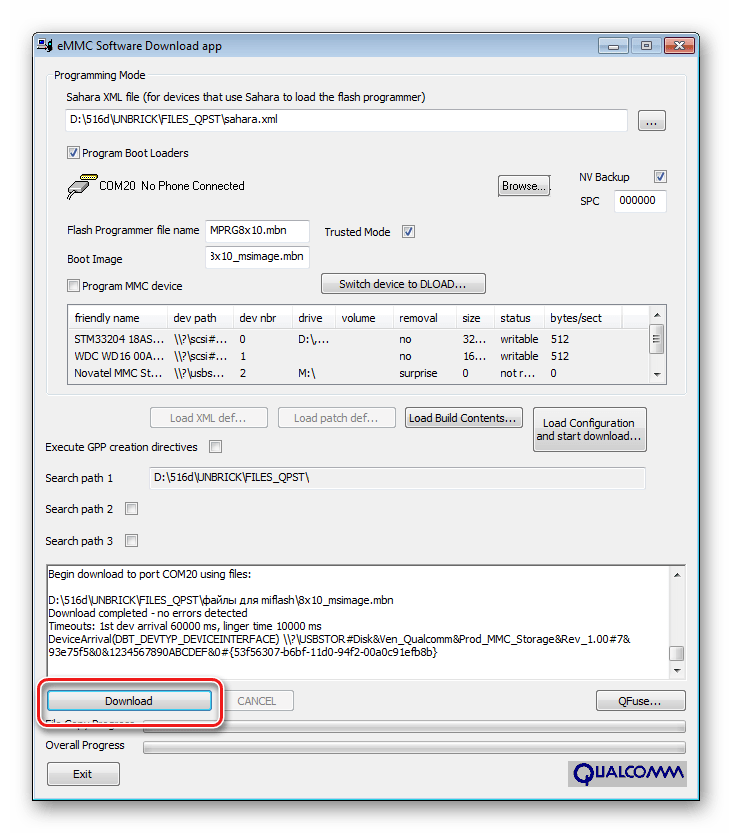
Task: Close the eMMC Software Download window
Action: click(x=679, y=46)
